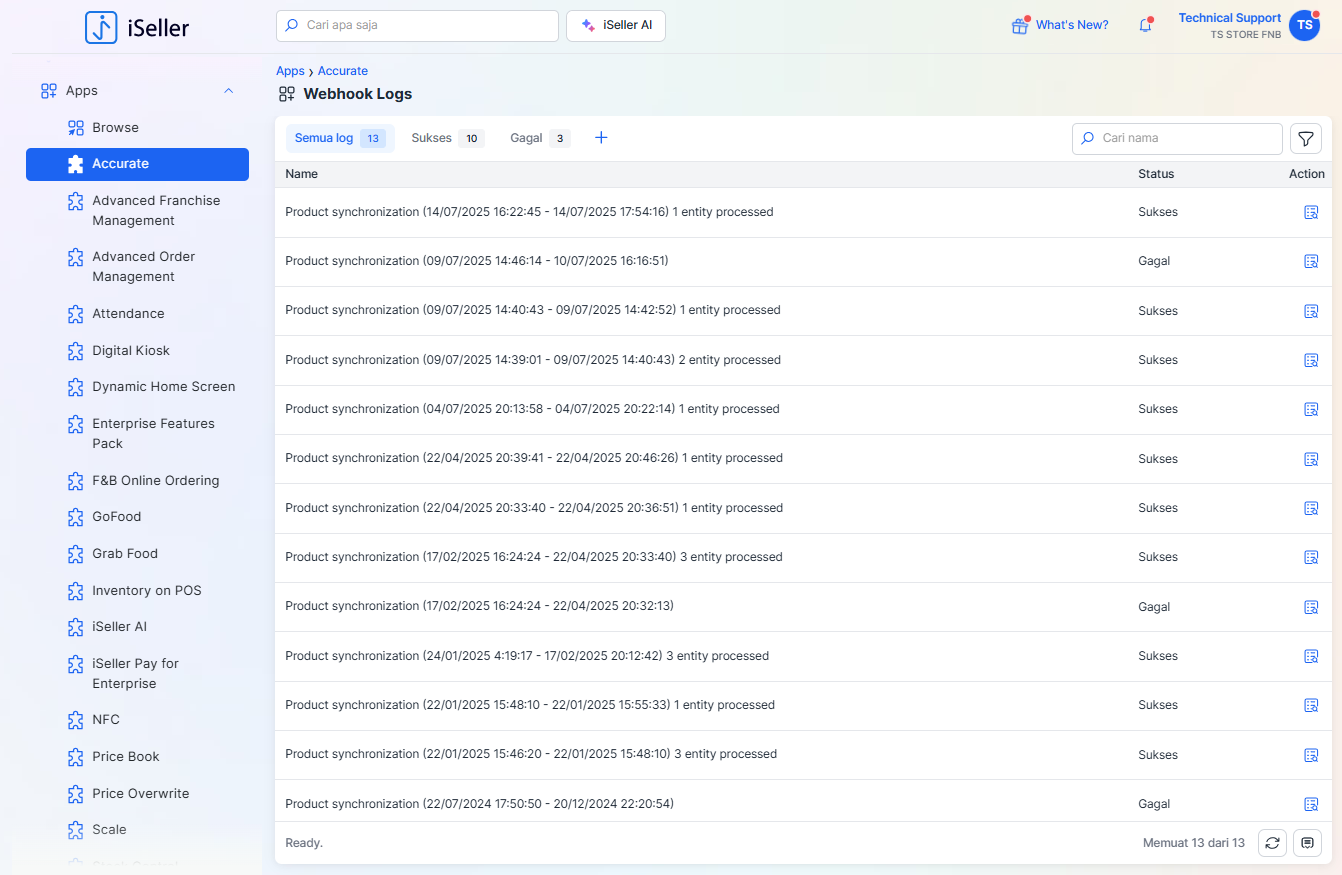Focus the Cari nama search field

[x=1177, y=139]
